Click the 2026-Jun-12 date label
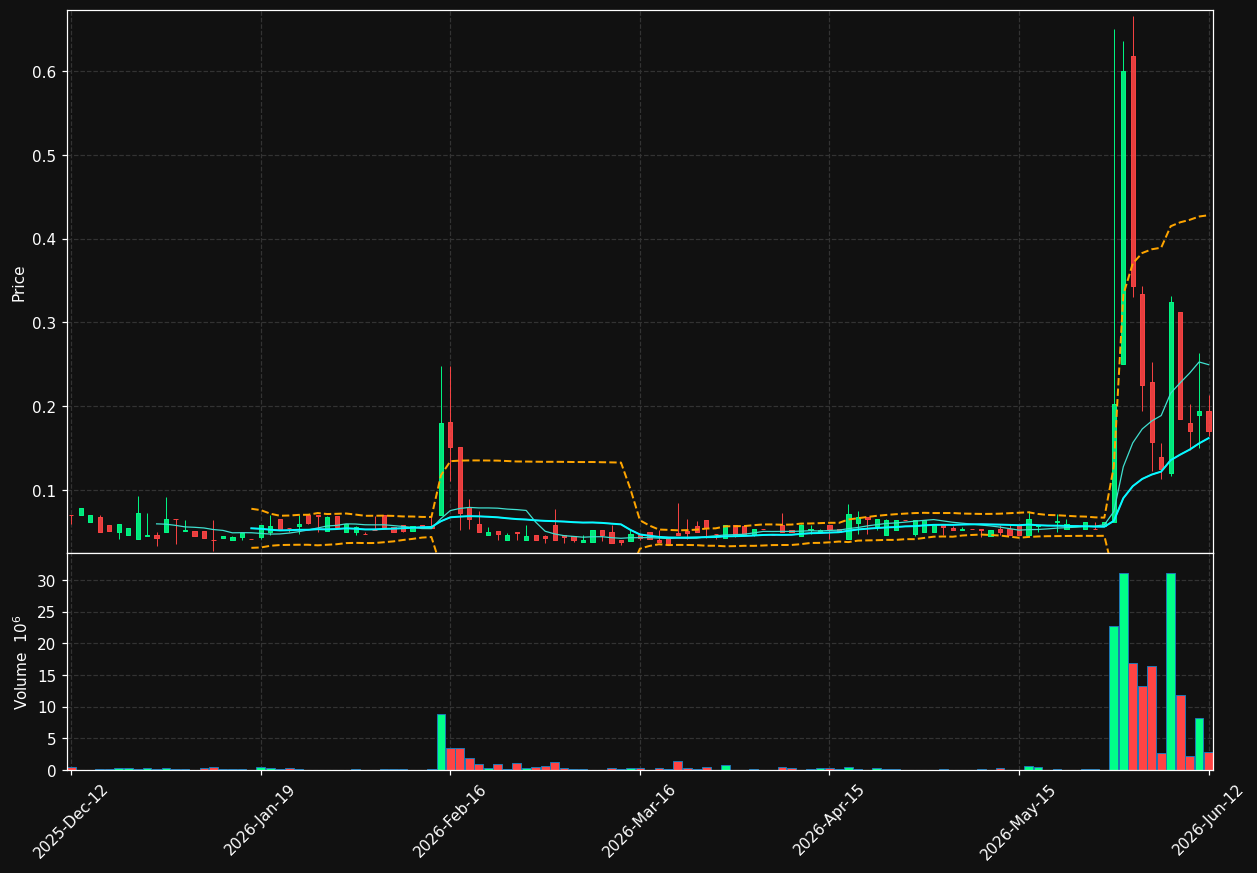The height and width of the screenshot is (873, 1257). [x=1209, y=821]
